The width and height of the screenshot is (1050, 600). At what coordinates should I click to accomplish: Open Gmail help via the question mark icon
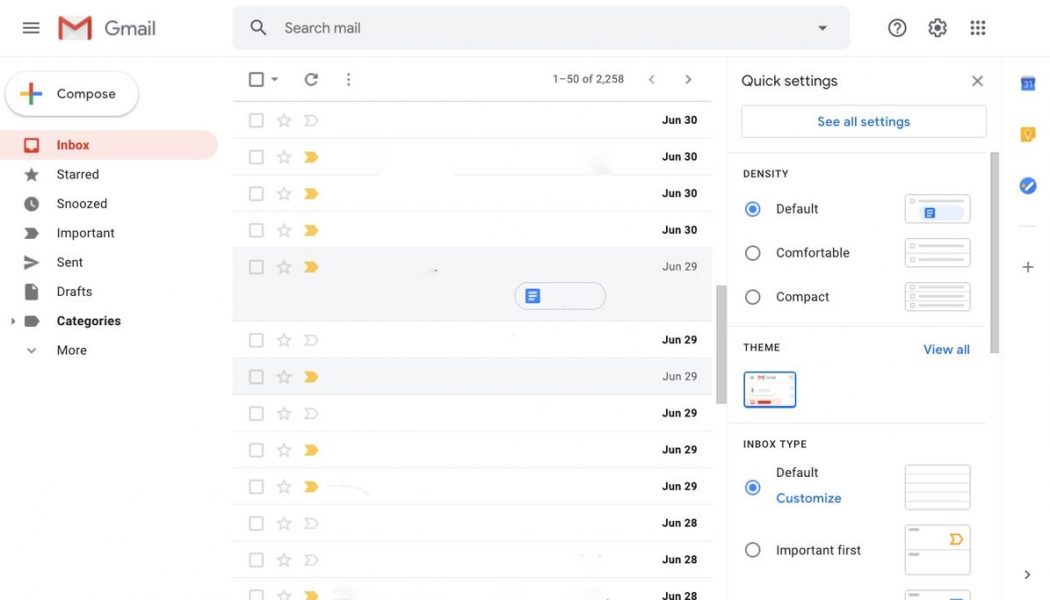coord(895,27)
